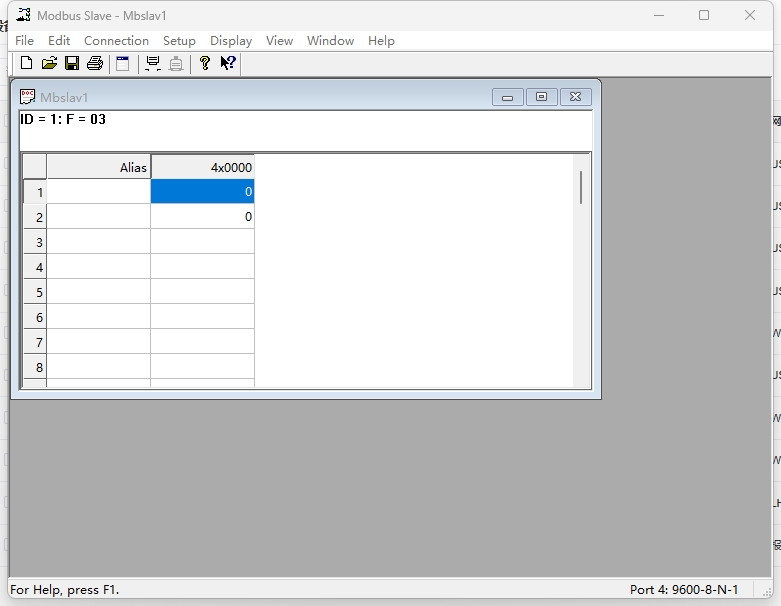
Task: Open the Setup menu
Action: [x=179, y=41]
